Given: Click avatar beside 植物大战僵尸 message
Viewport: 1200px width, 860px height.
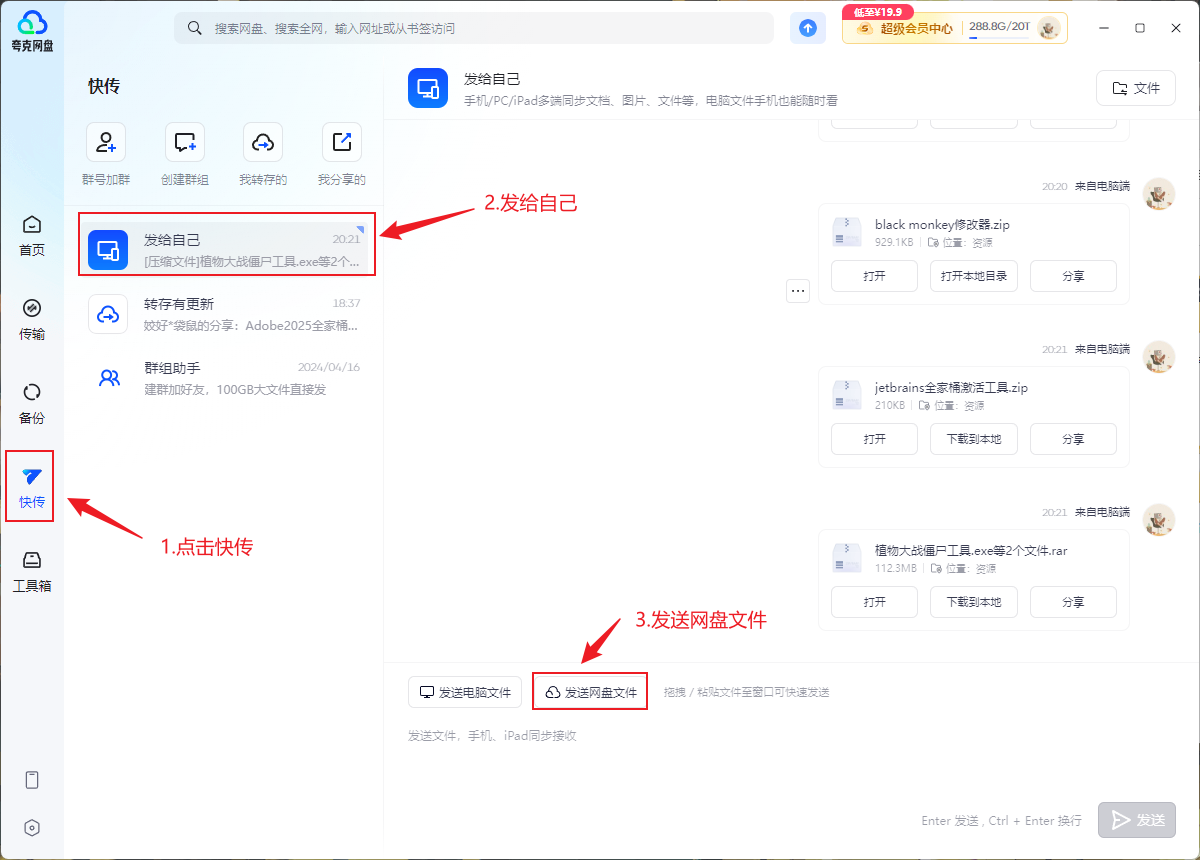Looking at the screenshot, I should [1159, 520].
